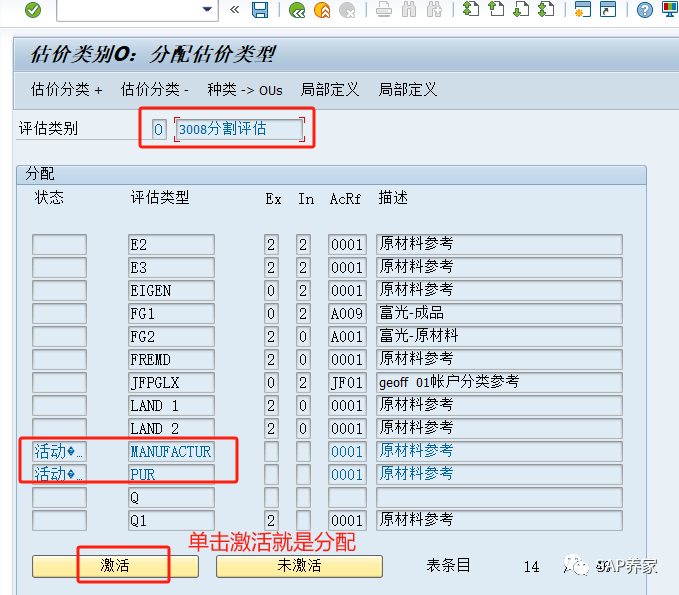Select the E3 valuation type cell
Image resolution: width=679 pixels, height=595 pixels.
pos(171,268)
